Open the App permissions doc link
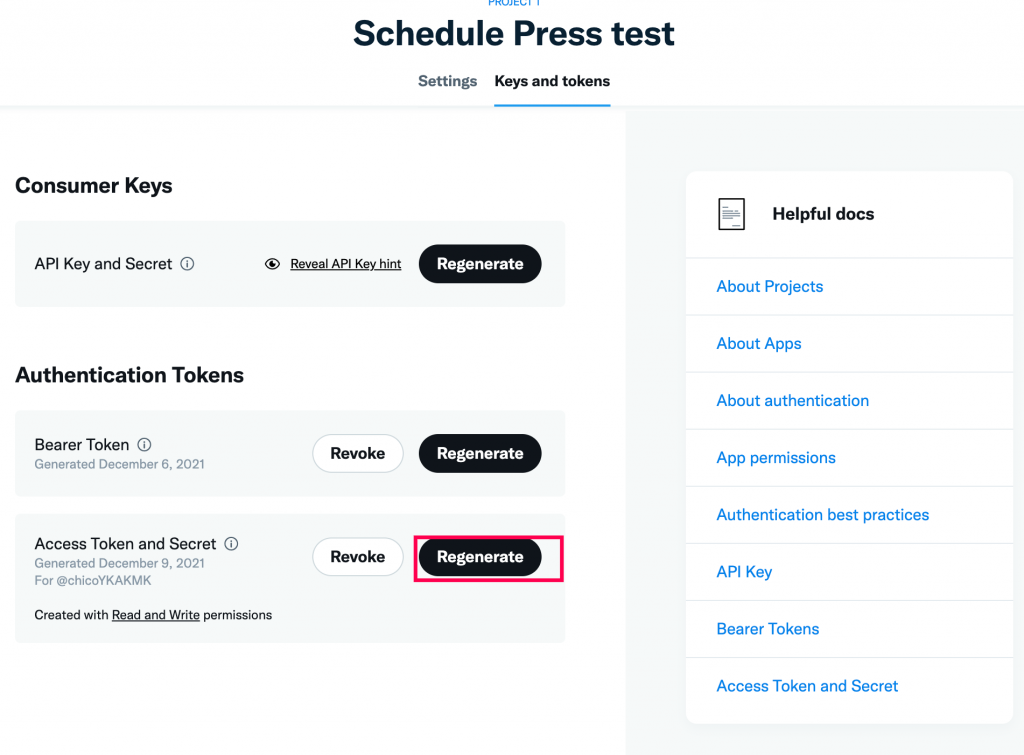The image size is (1024, 755). click(776, 458)
